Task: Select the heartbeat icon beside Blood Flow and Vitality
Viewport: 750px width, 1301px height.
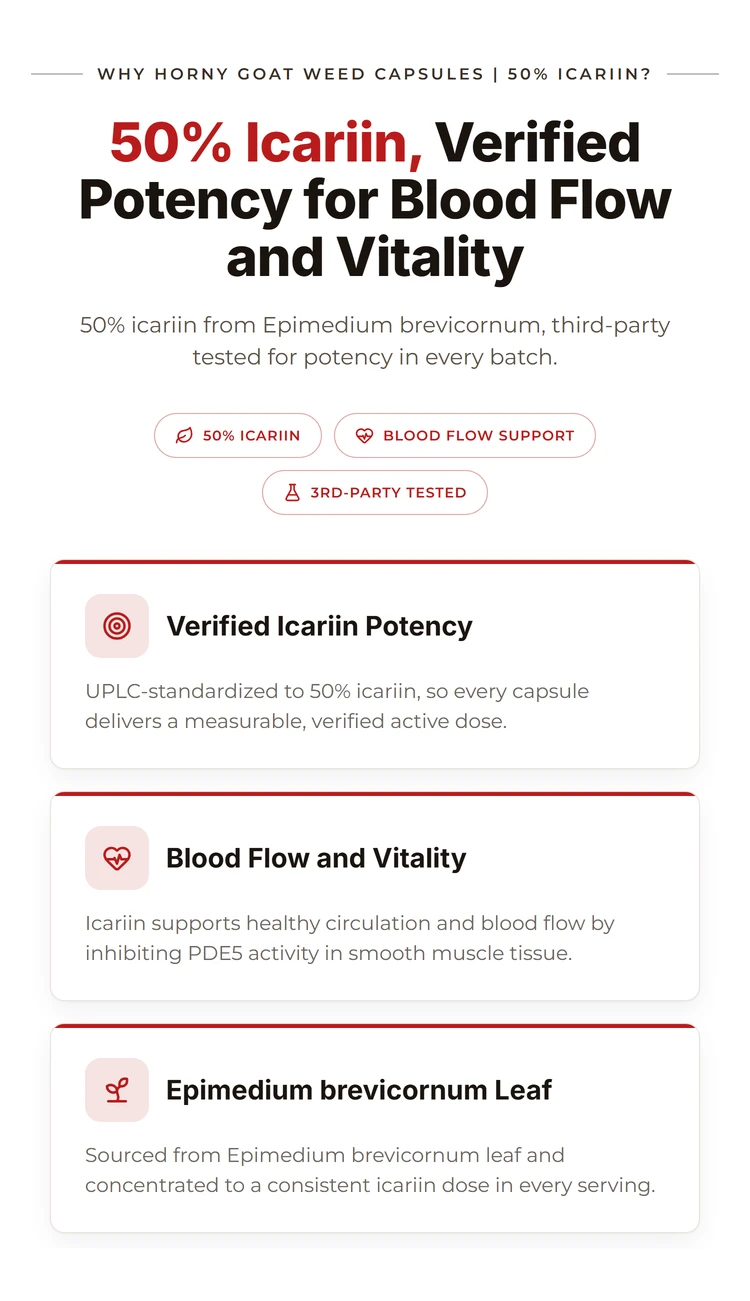Action: [x=117, y=858]
